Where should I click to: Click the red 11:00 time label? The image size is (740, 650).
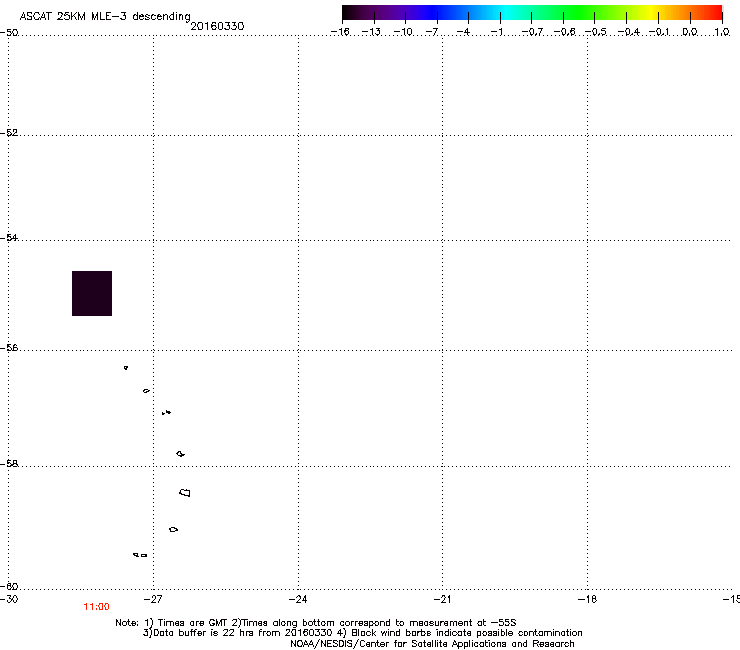click(96, 607)
